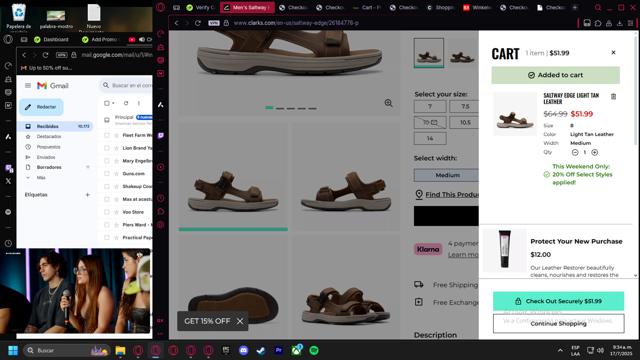Increase cart quantity with plus button
The height and width of the screenshot is (360, 640).
coord(595,152)
